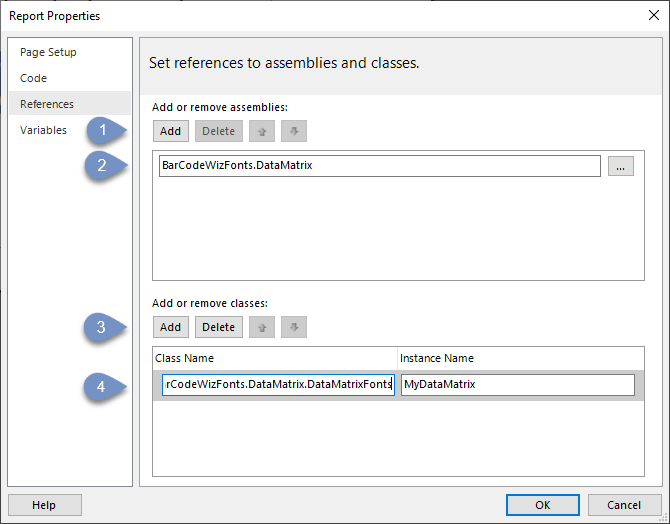Move class up with the arrow button

[x=262, y=327]
